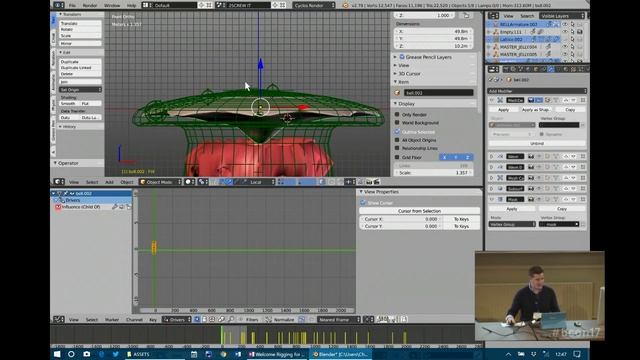Click the properties editor type icon
Image resolution: width=640 pixels, height=360 pixels.
(x=493, y=69)
